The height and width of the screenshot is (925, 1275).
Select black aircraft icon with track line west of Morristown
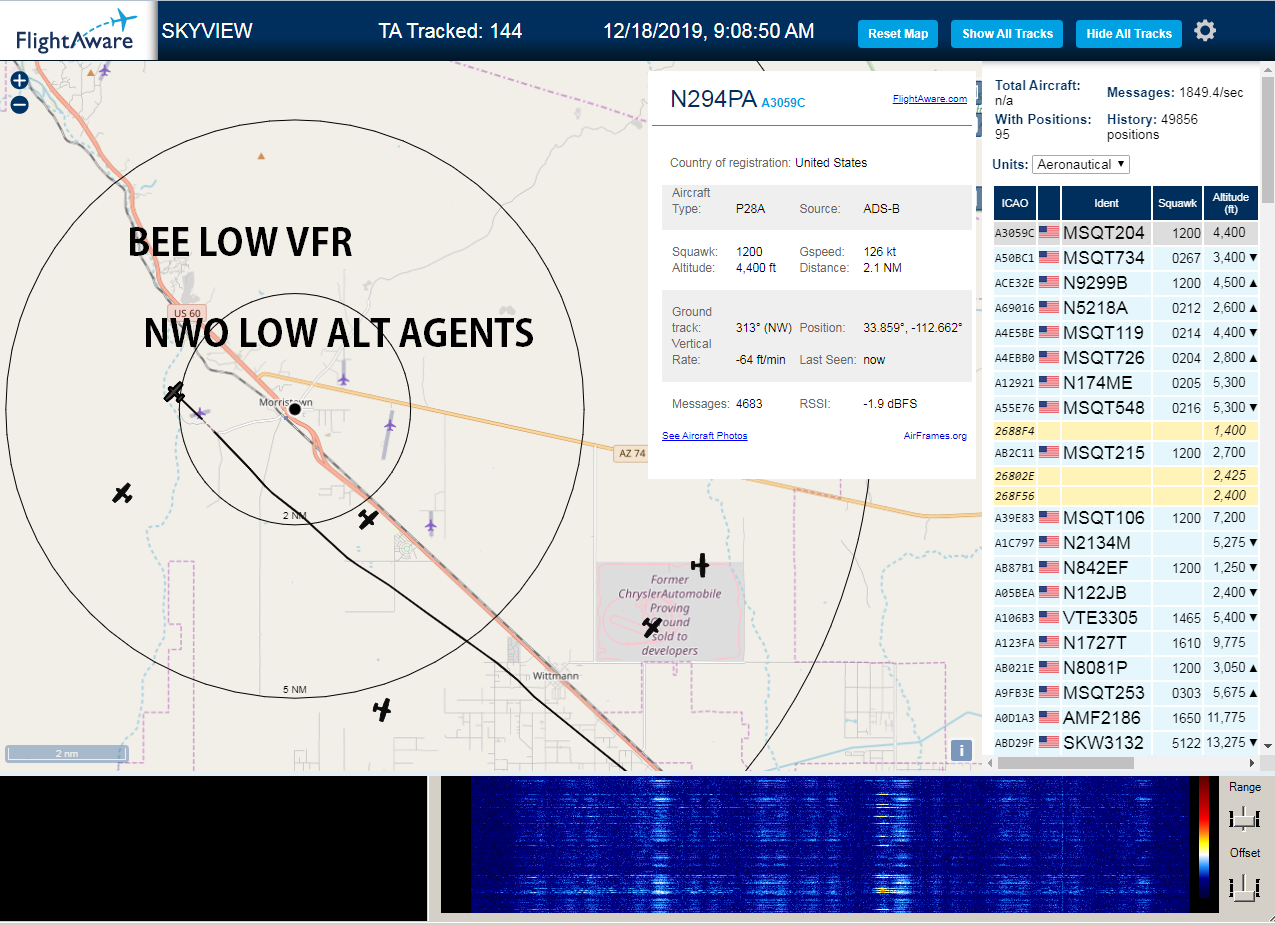pos(176,392)
